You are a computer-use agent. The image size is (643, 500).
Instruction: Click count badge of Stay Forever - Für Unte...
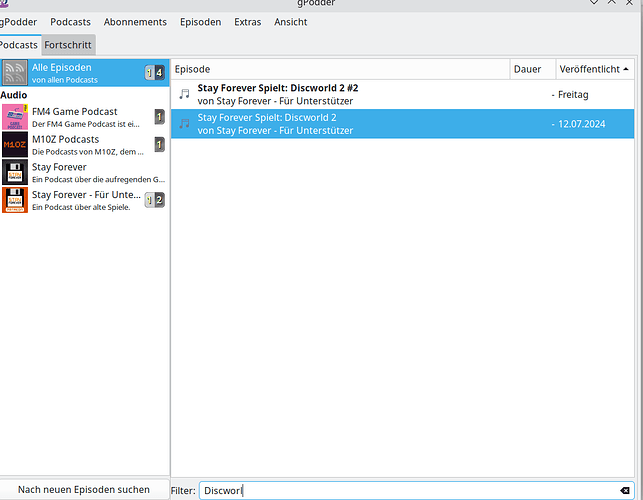(x=155, y=200)
